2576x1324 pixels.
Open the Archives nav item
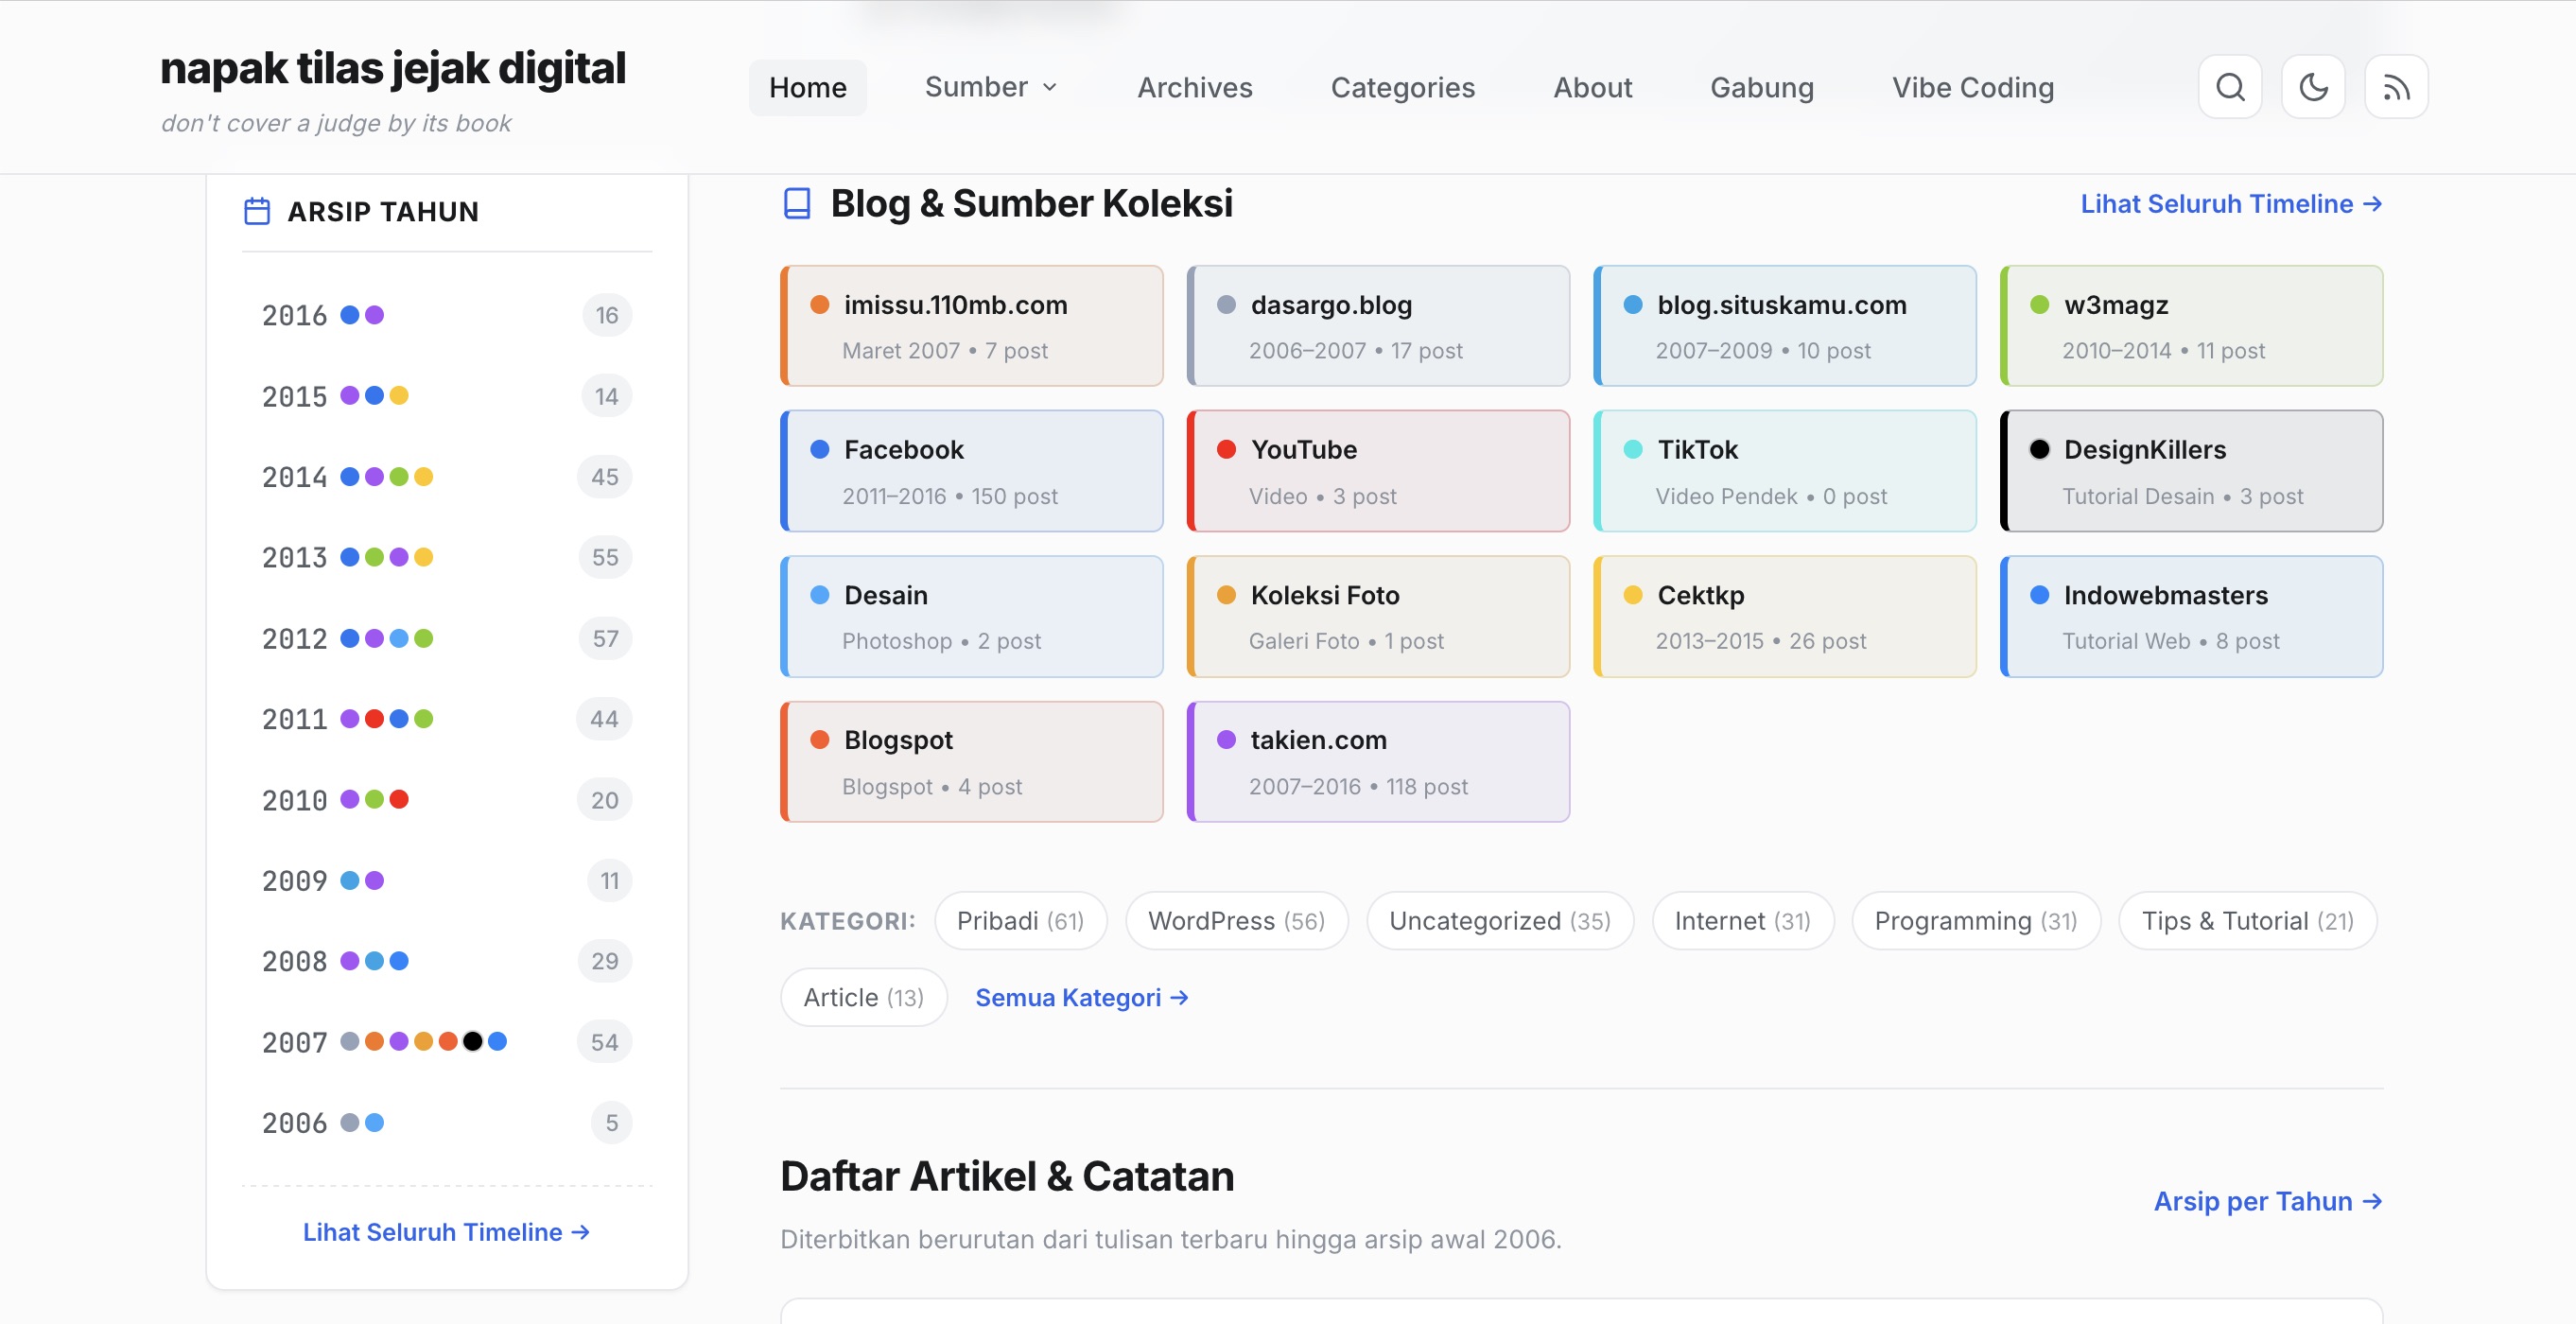click(x=1195, y=87)
